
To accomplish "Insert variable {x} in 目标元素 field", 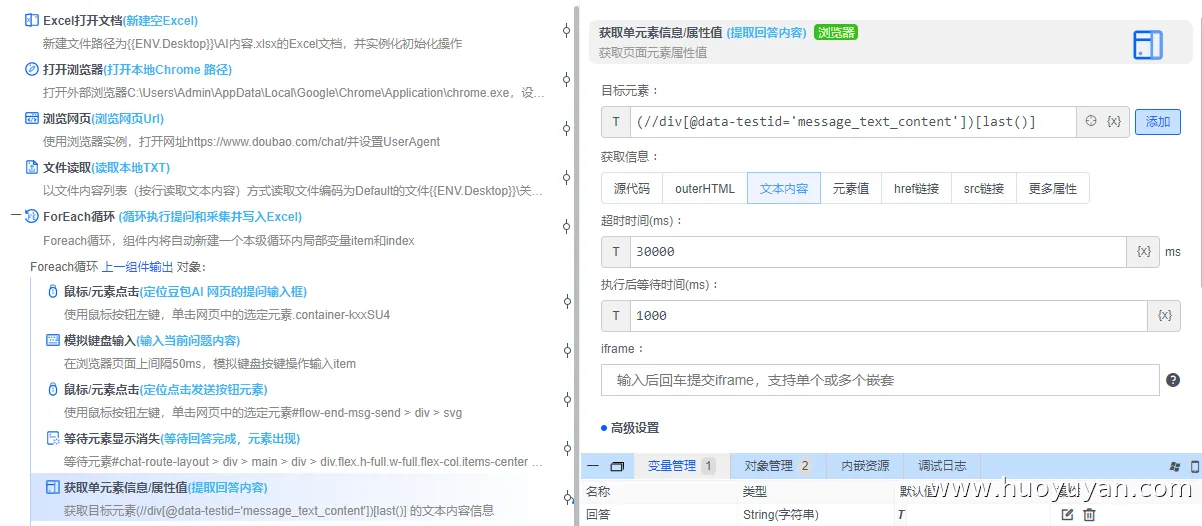I will click(x=1114, y=122).
